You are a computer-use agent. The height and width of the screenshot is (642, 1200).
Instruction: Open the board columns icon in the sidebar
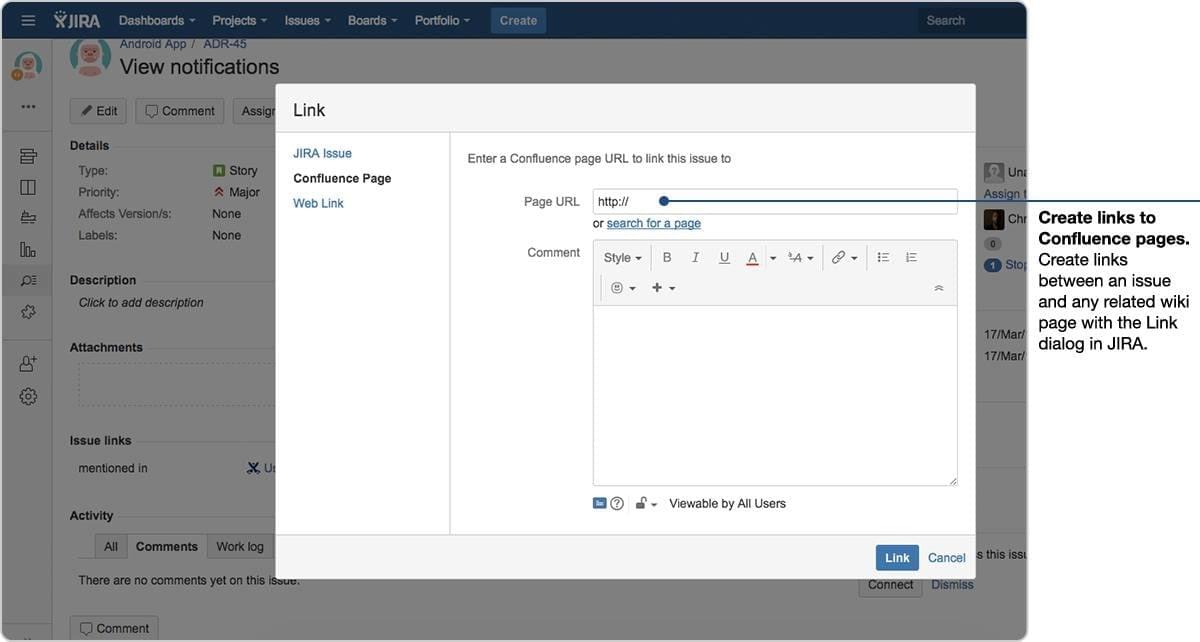point(28,187)
